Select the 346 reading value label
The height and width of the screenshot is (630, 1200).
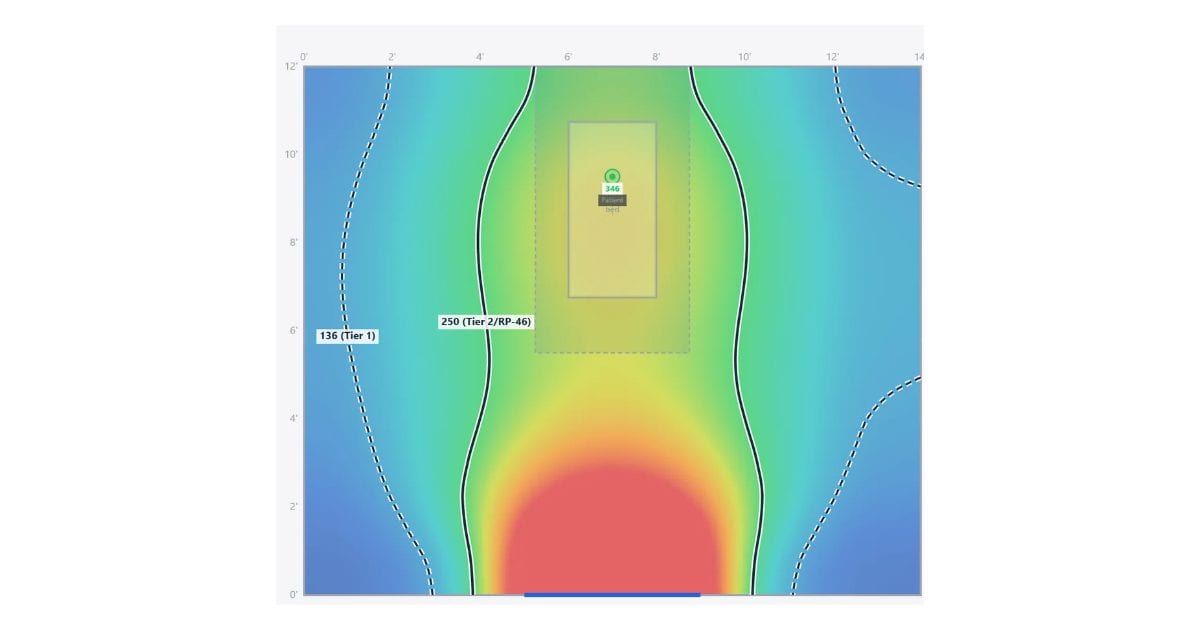[612, 189]
